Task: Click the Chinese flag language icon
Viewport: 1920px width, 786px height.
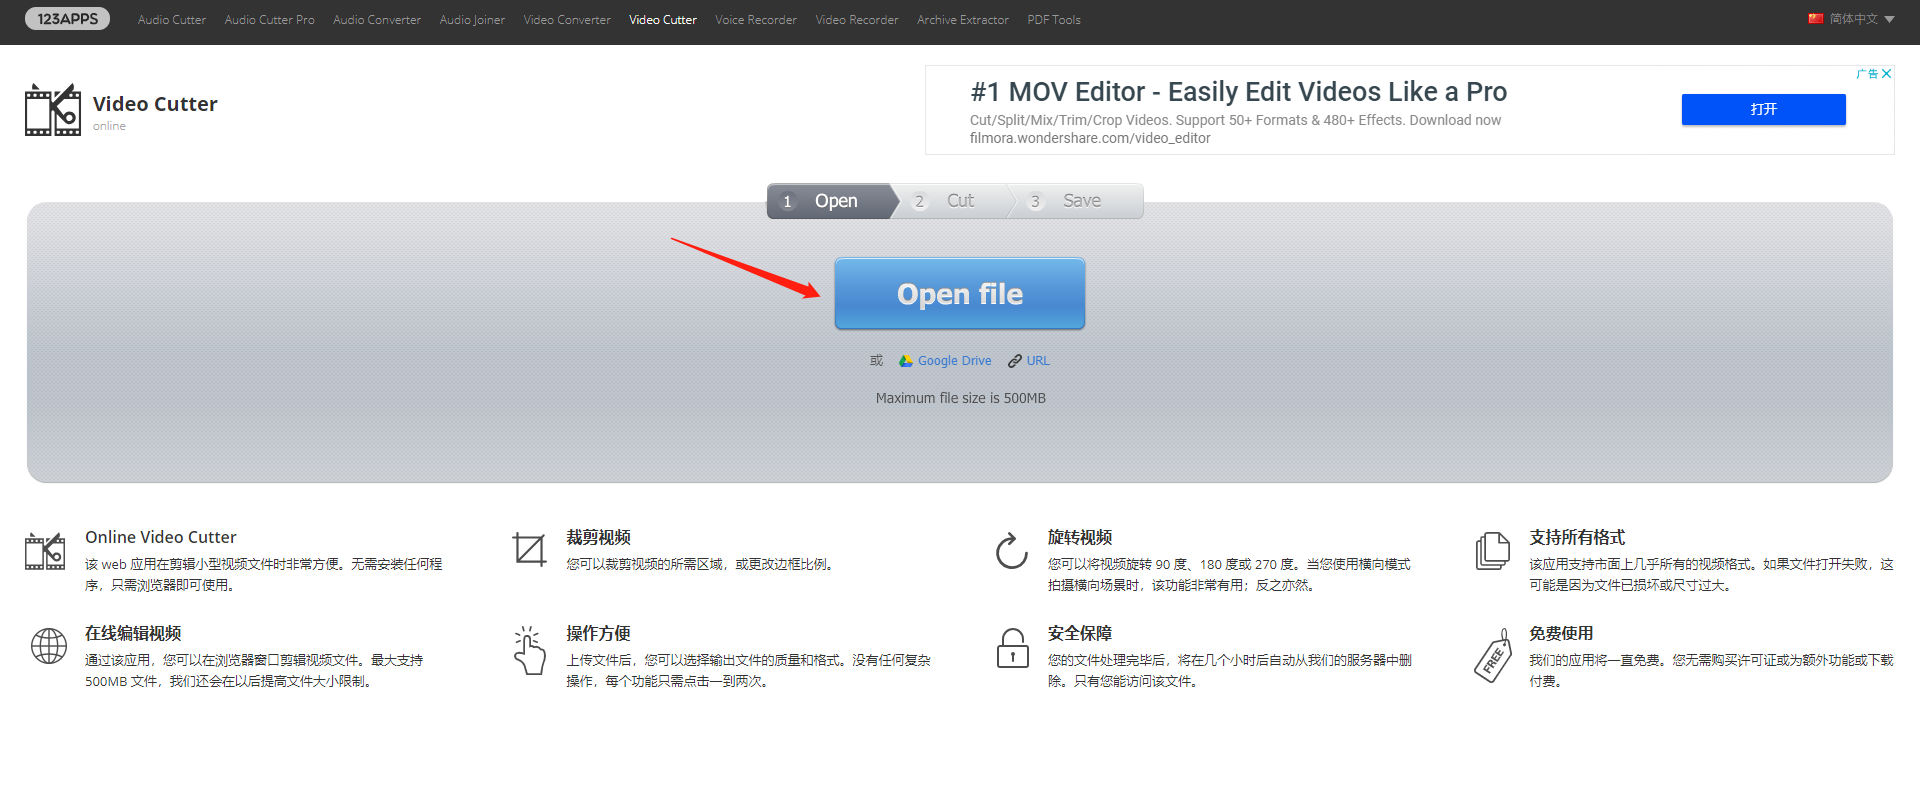Action: point(1816,18)
